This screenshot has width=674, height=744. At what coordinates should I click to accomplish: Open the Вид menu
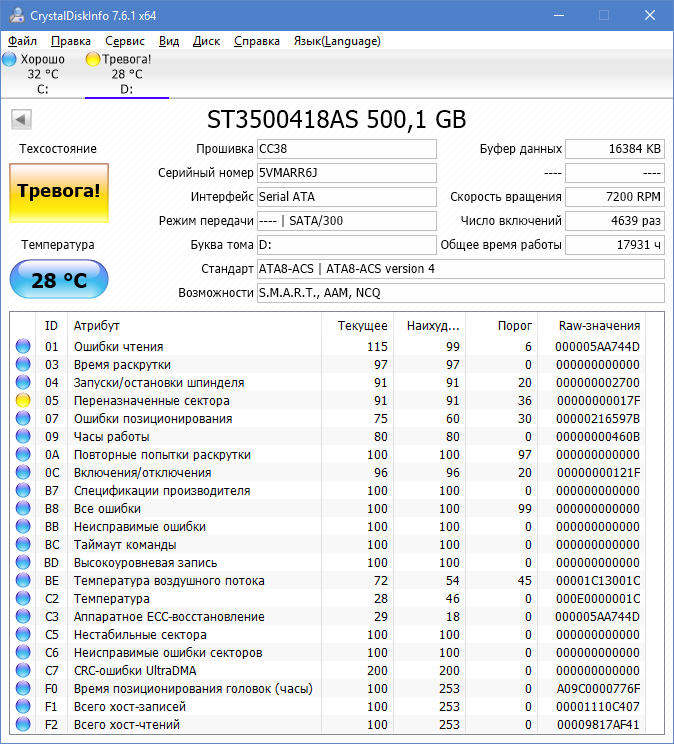[168, 41]
